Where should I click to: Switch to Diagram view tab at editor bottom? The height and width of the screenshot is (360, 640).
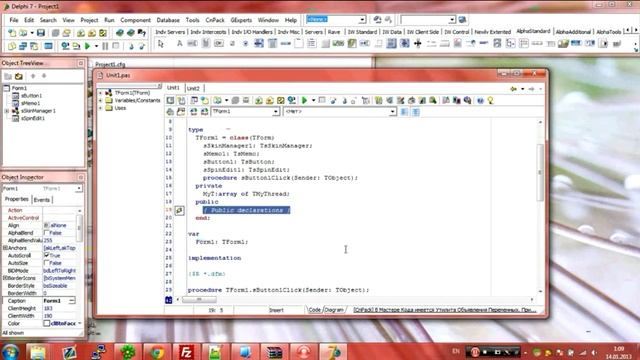click(334, 310)
